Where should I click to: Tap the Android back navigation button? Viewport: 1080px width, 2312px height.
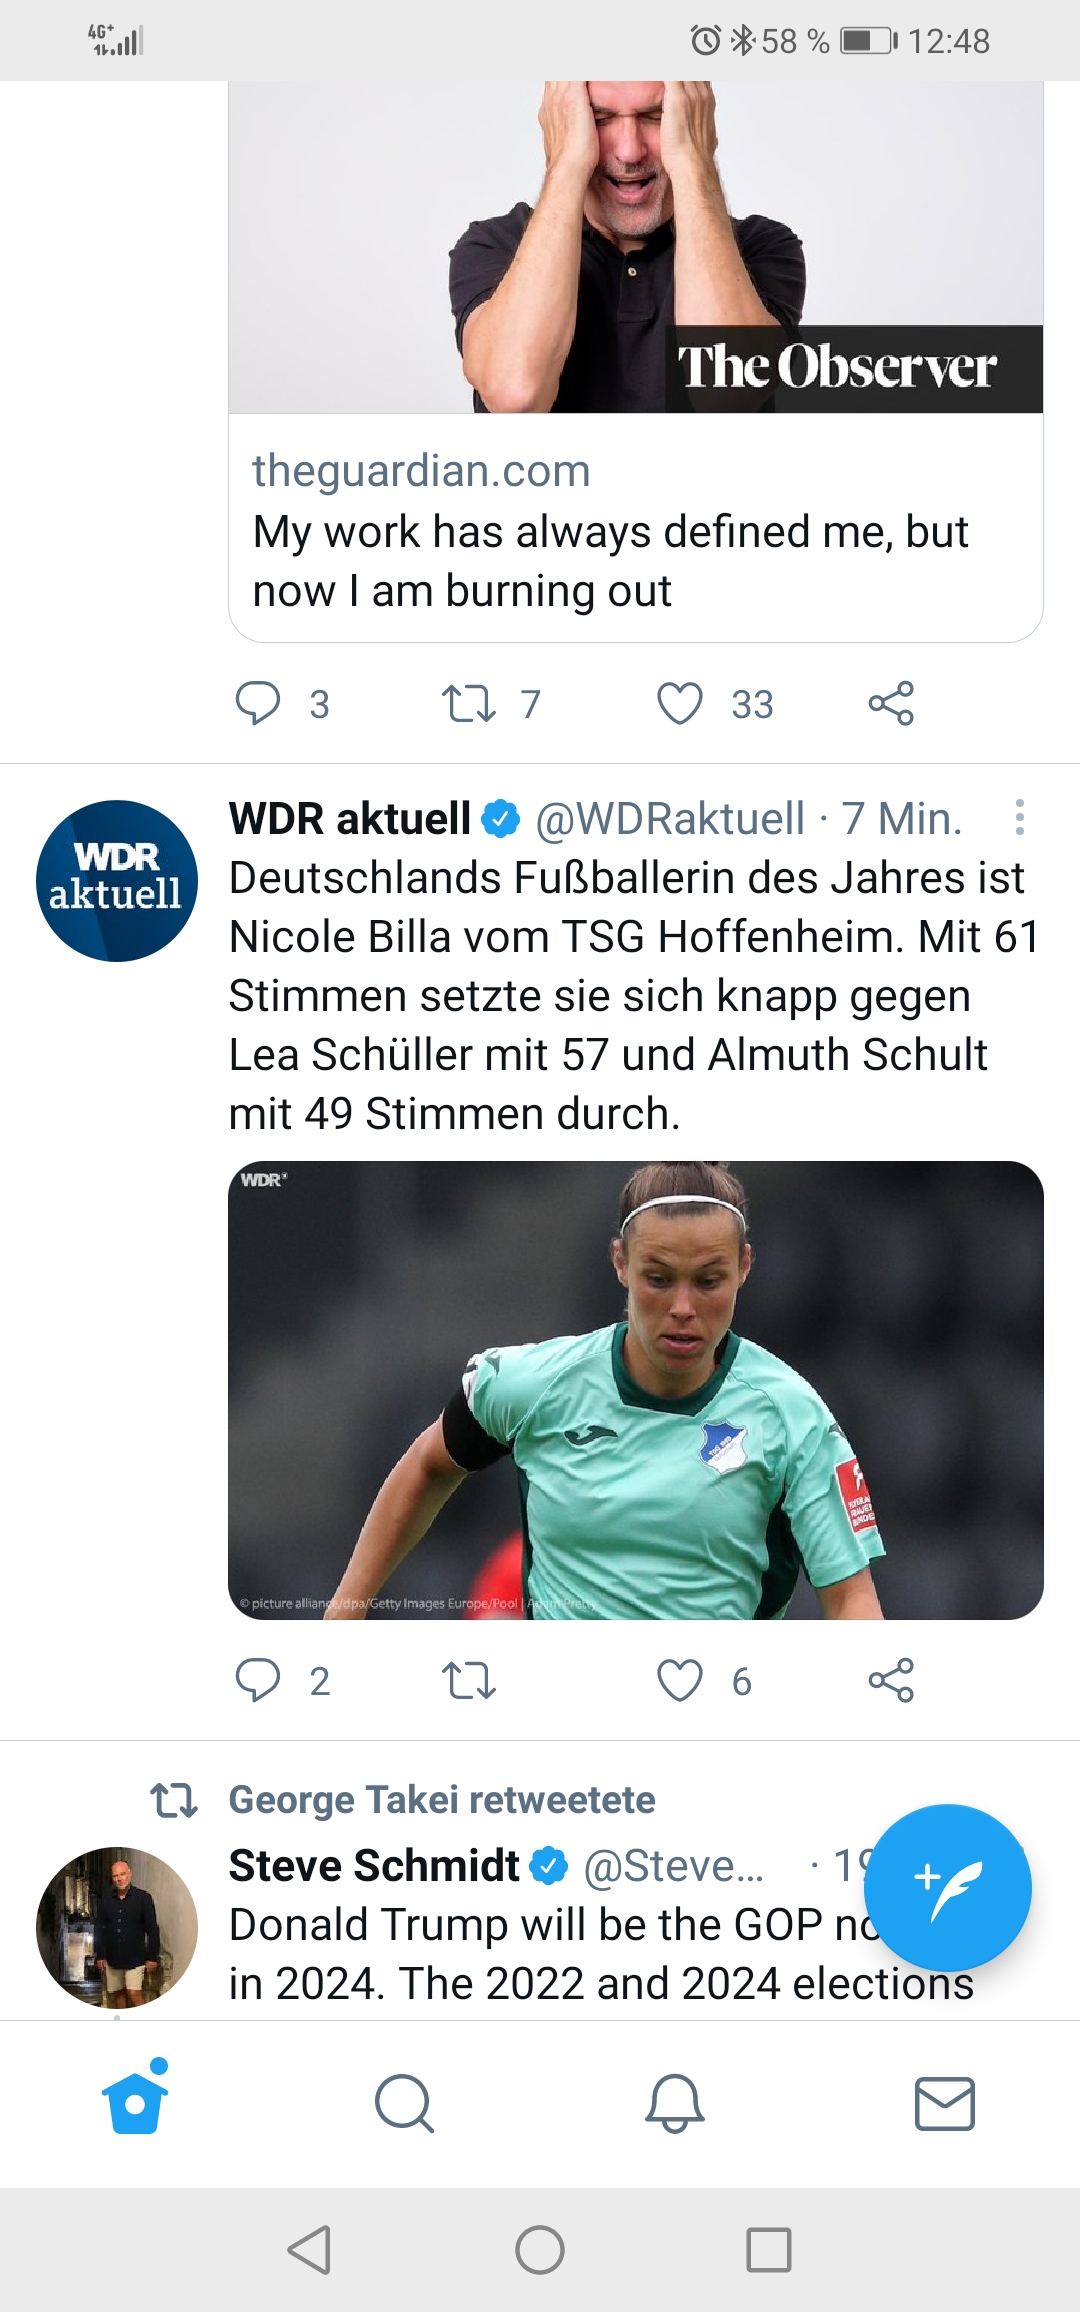[309, 2250]
